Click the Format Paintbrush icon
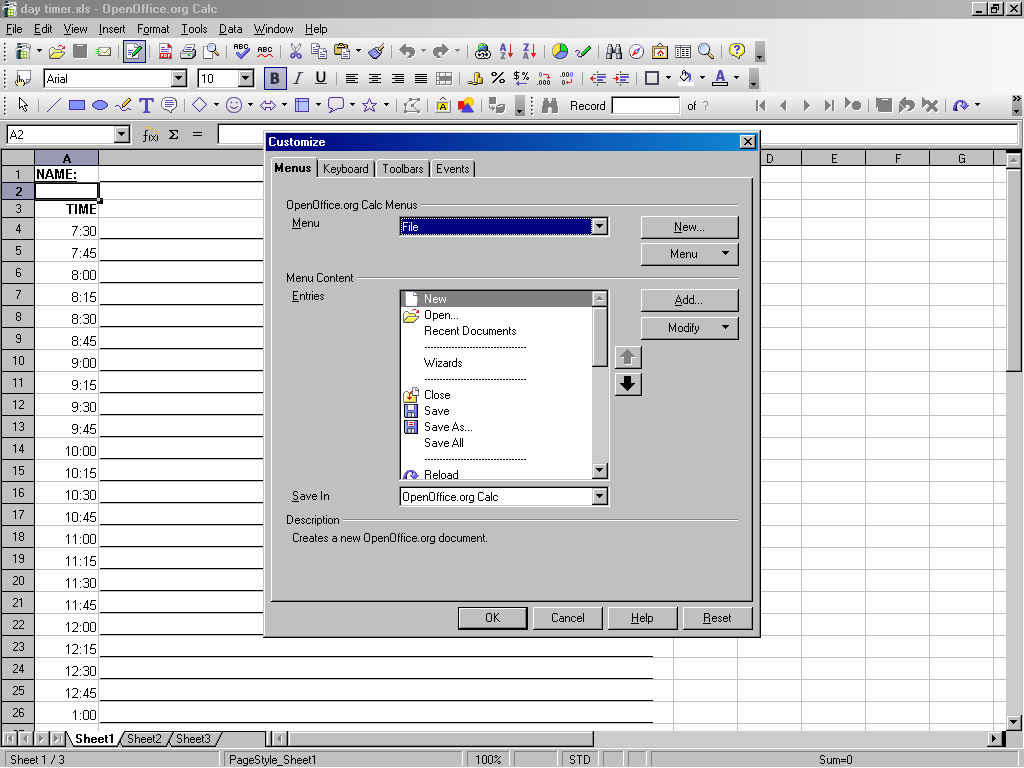Viewport: 1024px width, 768px height. (376, 51)
